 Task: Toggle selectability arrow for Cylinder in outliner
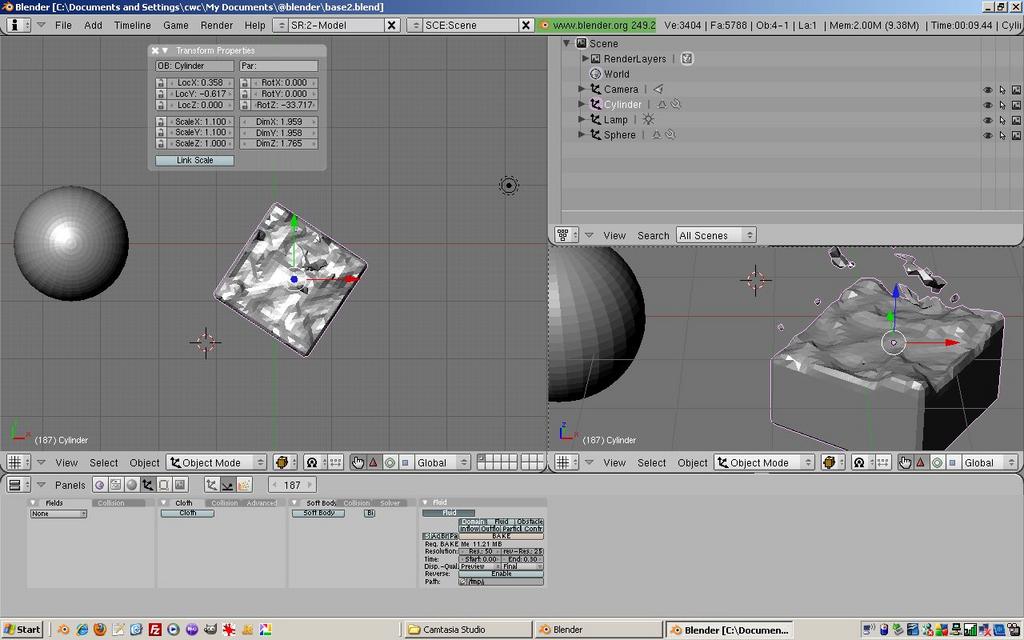1002,104
